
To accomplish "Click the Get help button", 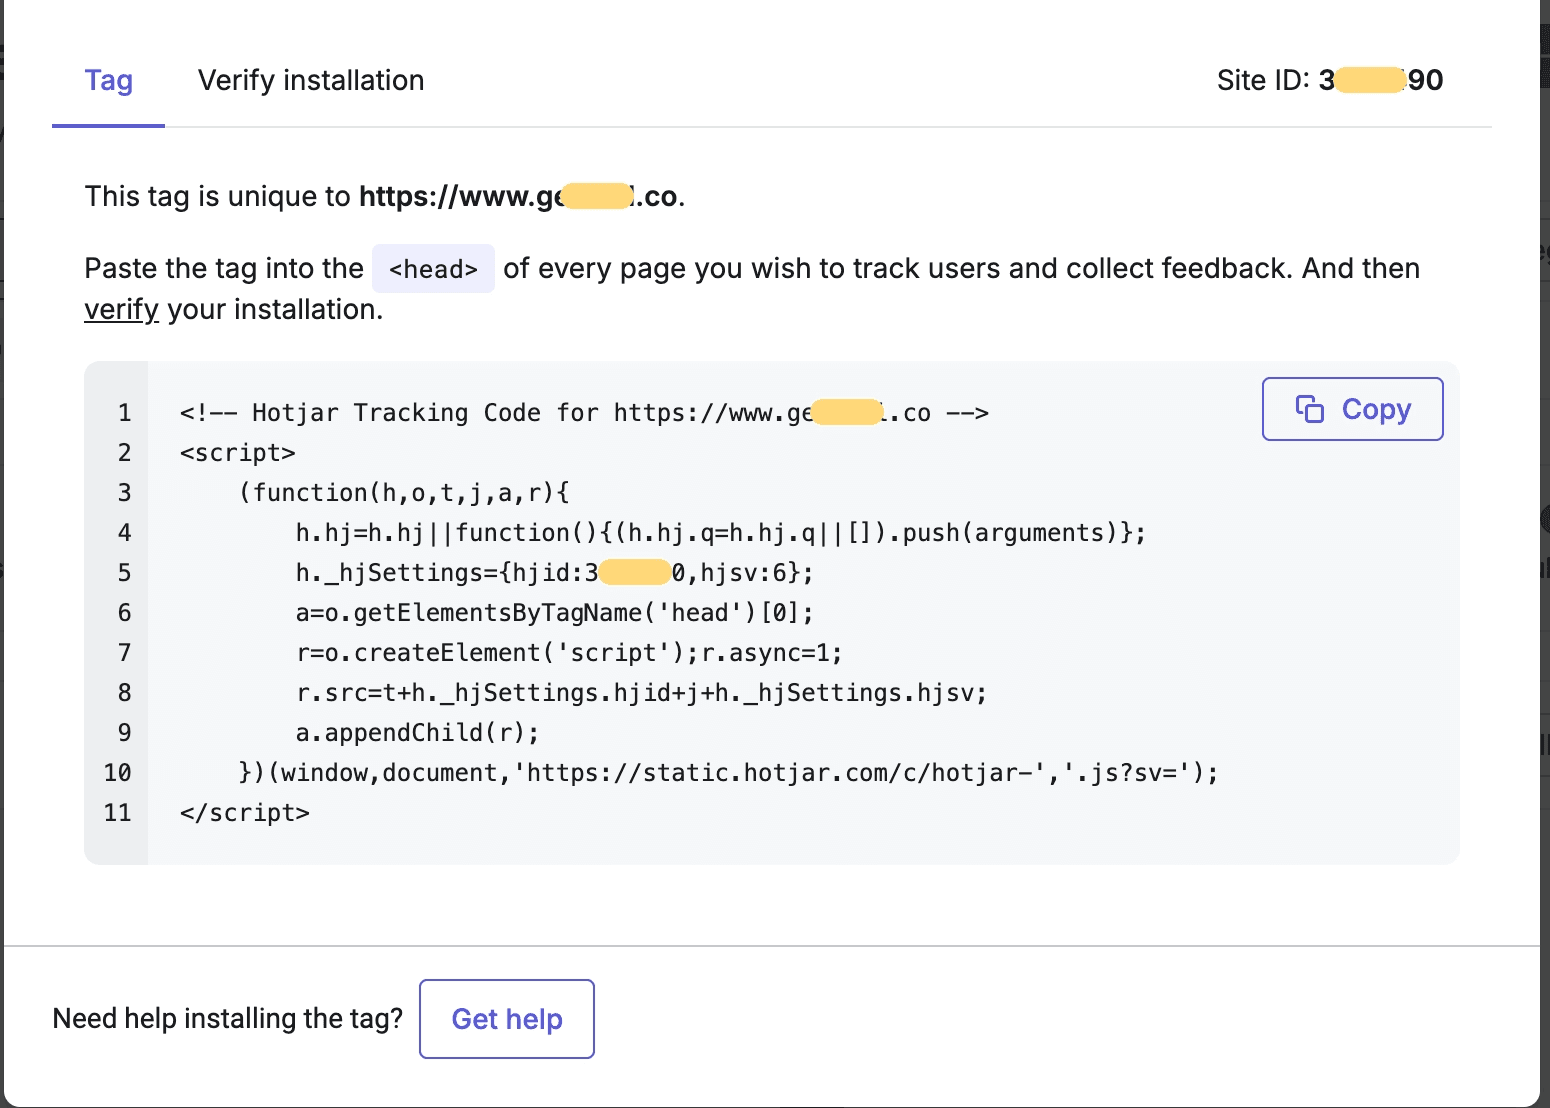I will point(507,1019).
